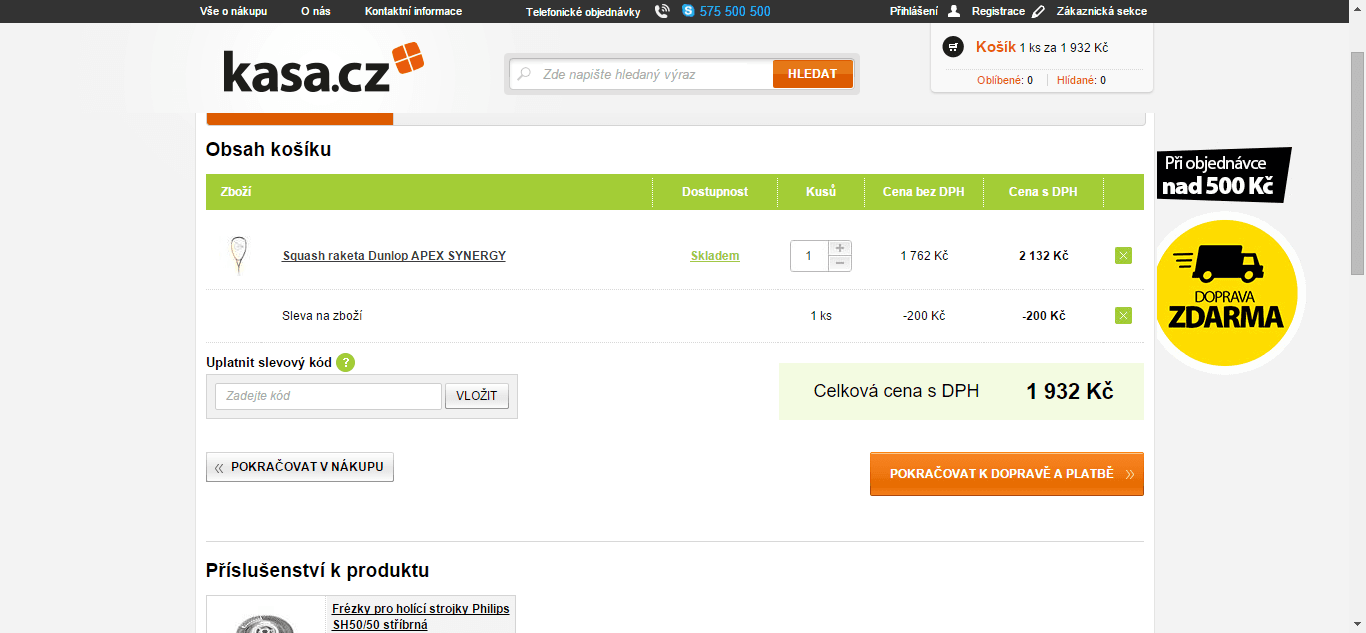Click the active orange checkout step tab
Image resolution: width=1366 pixels, height=633 pixels.
click(300, 119)
